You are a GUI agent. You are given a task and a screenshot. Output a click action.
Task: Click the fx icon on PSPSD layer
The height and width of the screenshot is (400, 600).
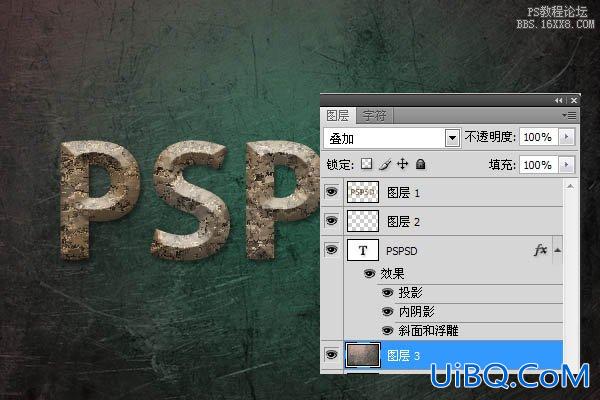[540, 250]
